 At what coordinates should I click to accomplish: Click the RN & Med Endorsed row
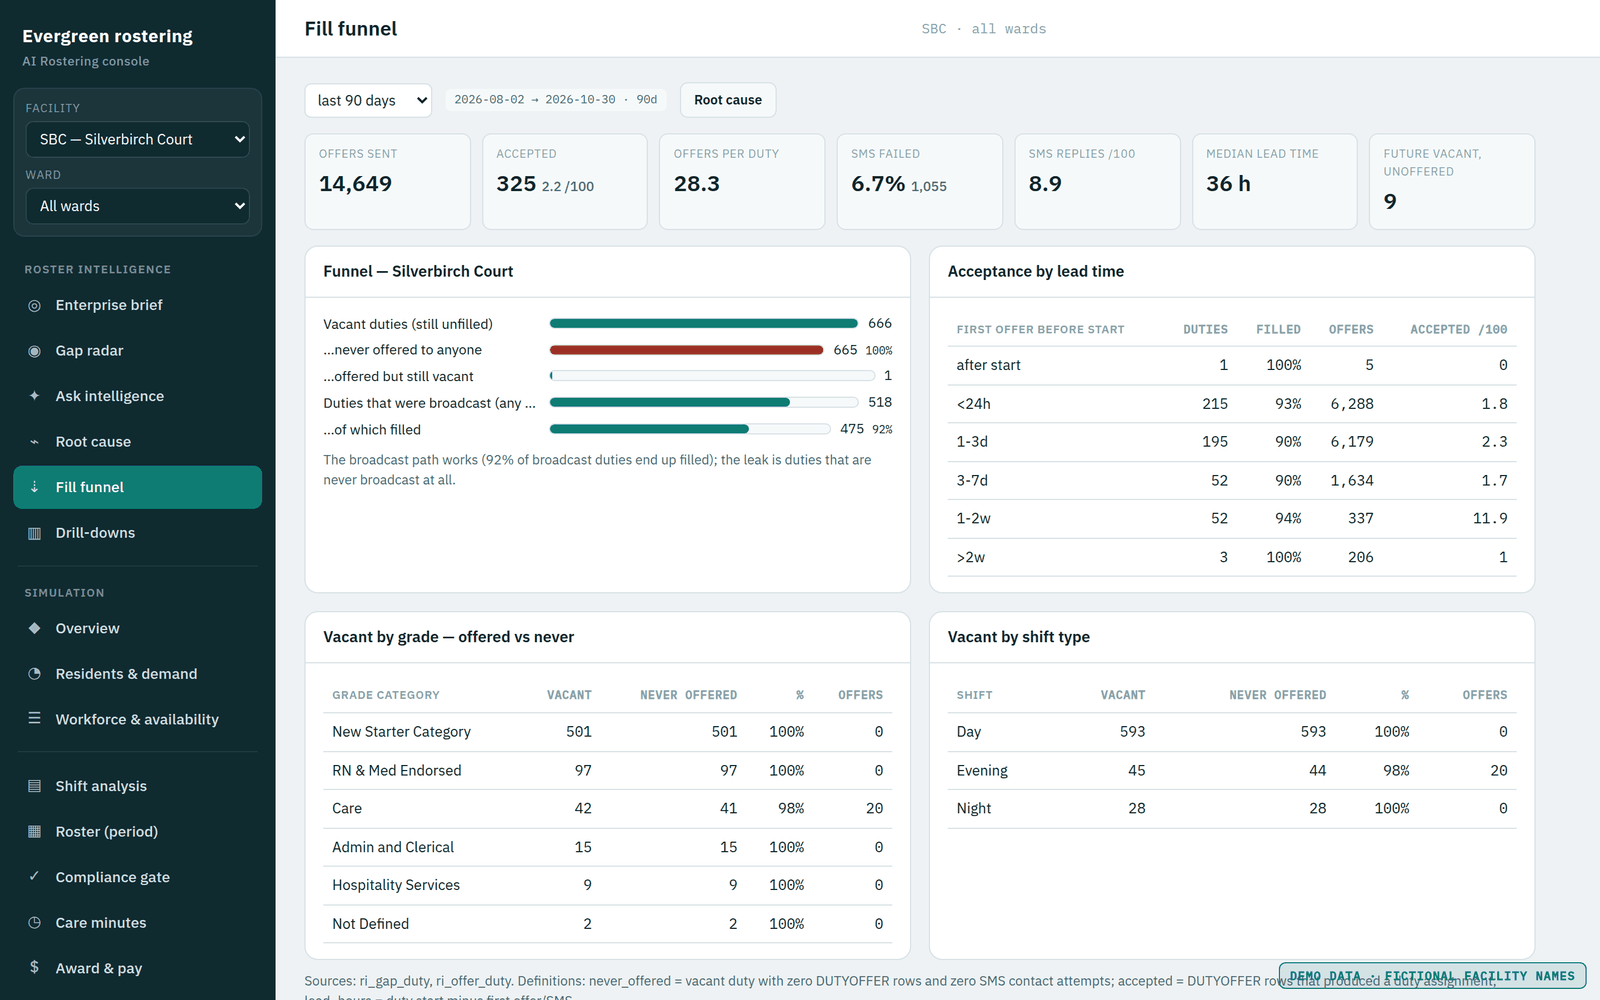(x=608, y=770)
